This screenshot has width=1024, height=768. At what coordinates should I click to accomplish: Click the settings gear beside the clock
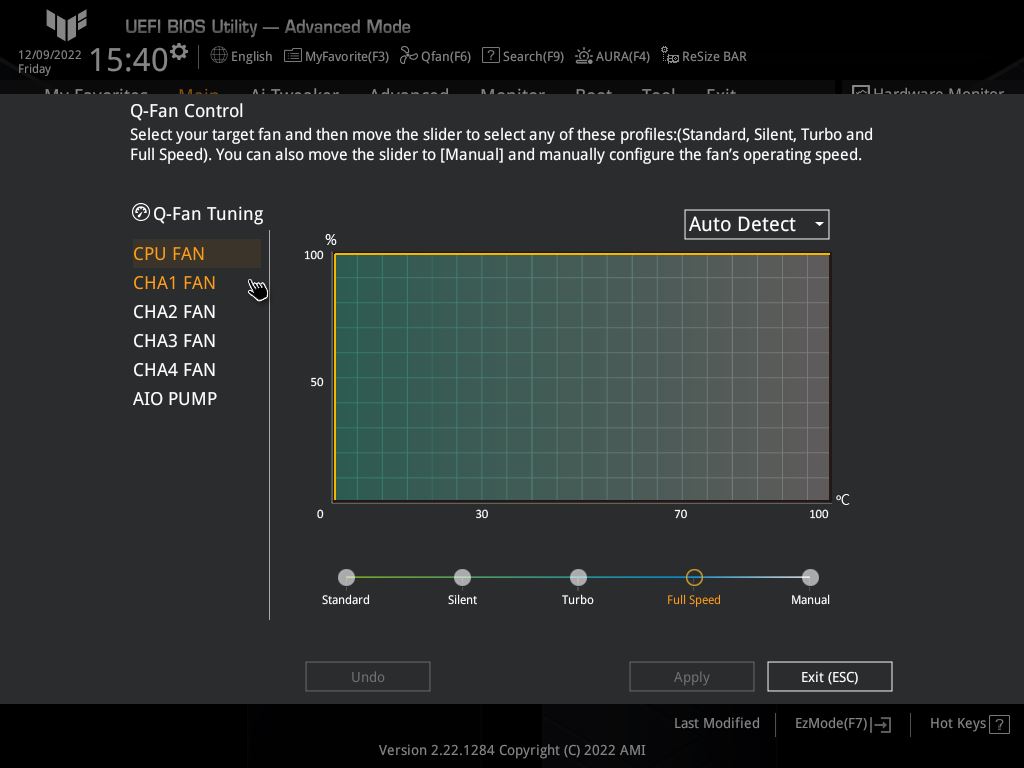tap(179, 52)
